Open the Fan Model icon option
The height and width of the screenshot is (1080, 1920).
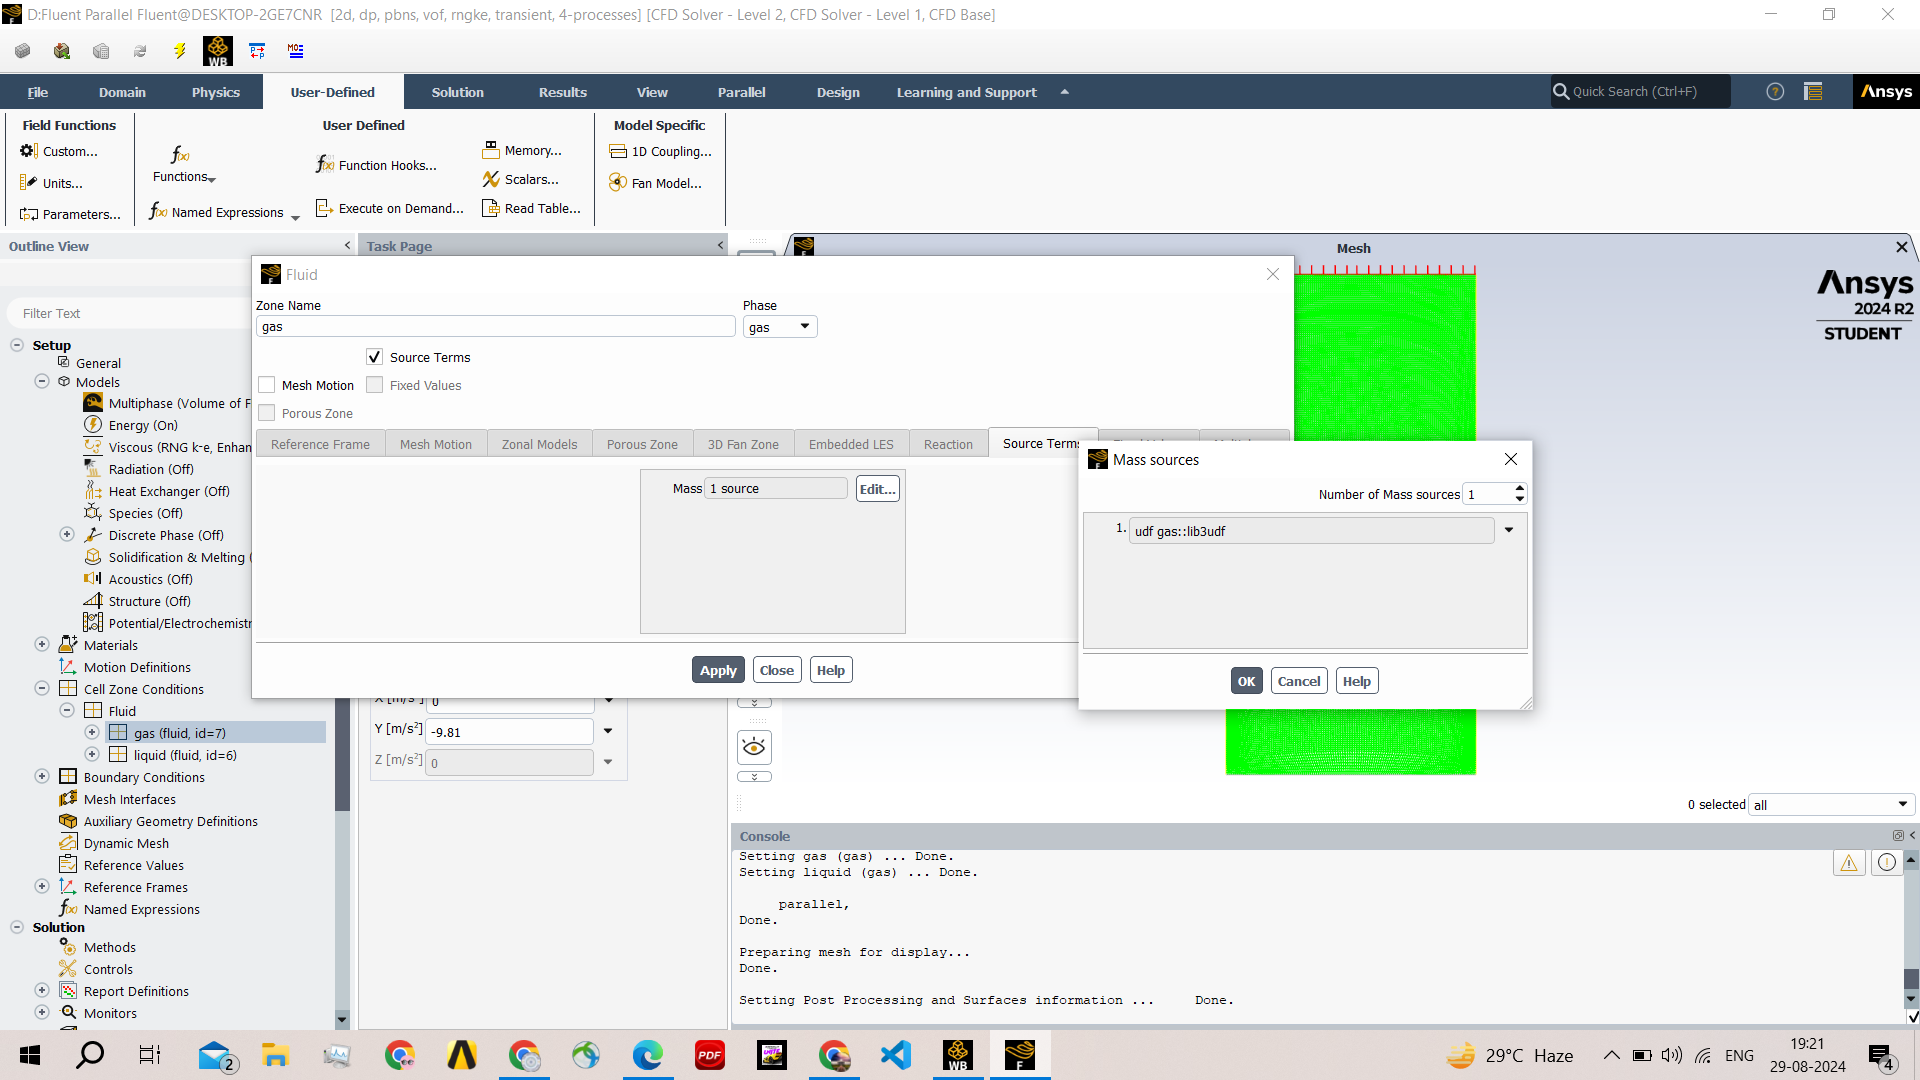tap(619, 183)
